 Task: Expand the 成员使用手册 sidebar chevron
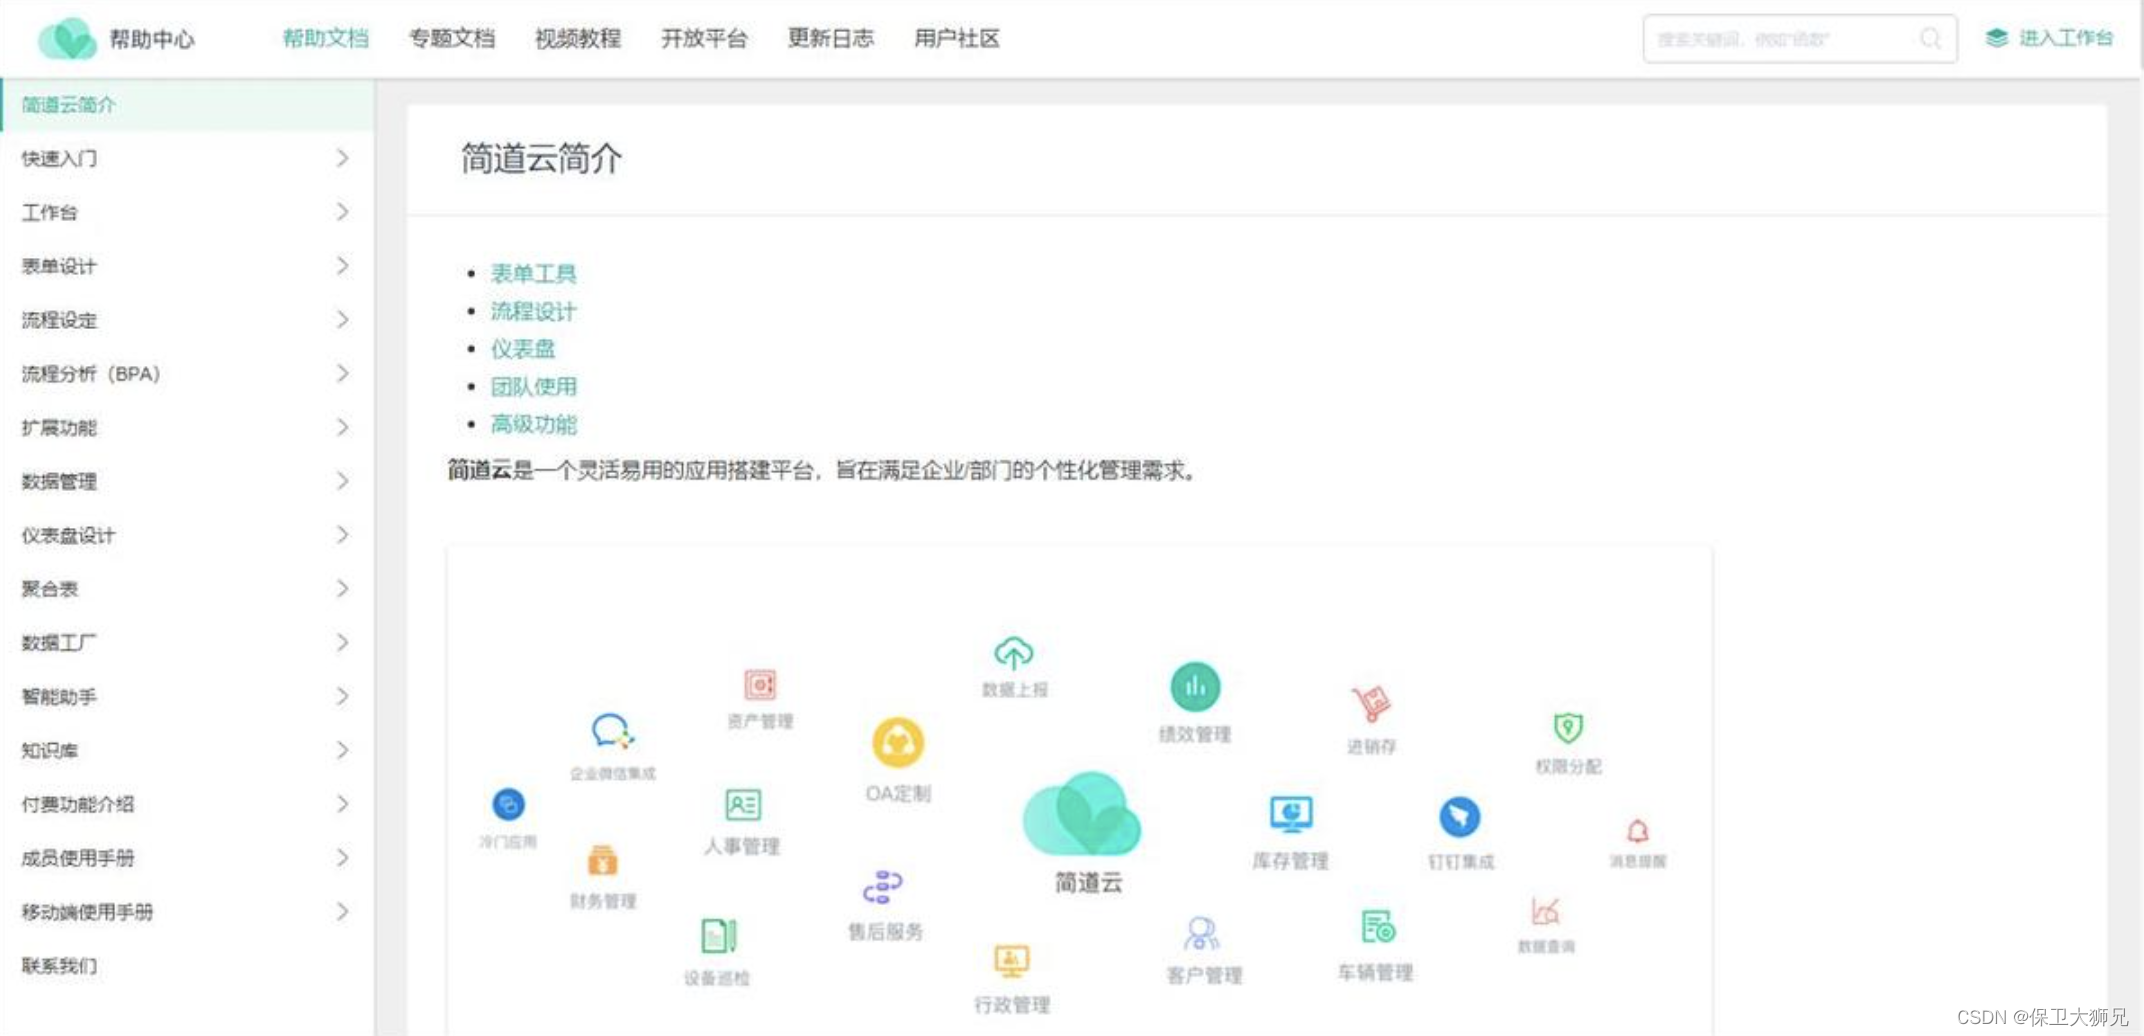click(342, 858)
